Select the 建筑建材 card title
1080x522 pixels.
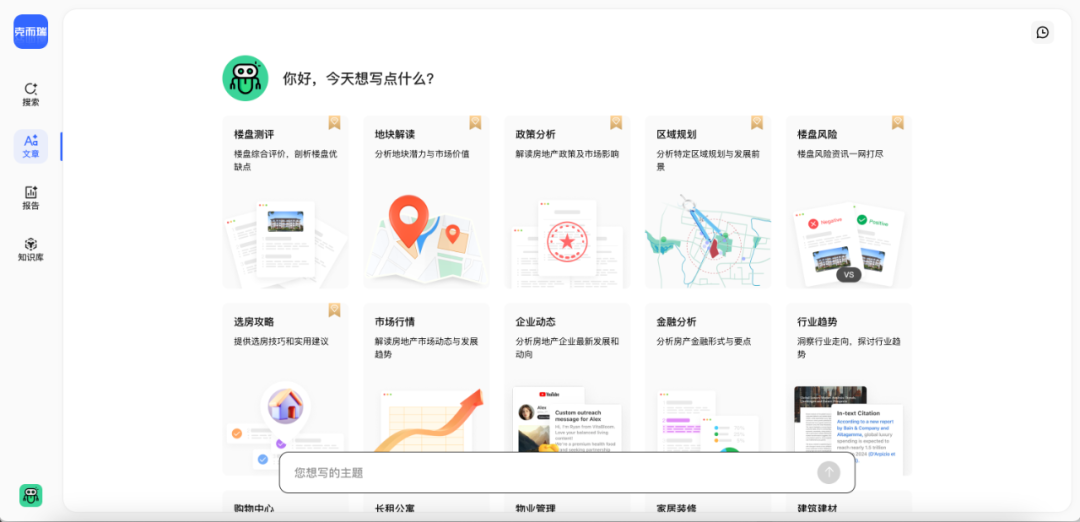(818, 508)
